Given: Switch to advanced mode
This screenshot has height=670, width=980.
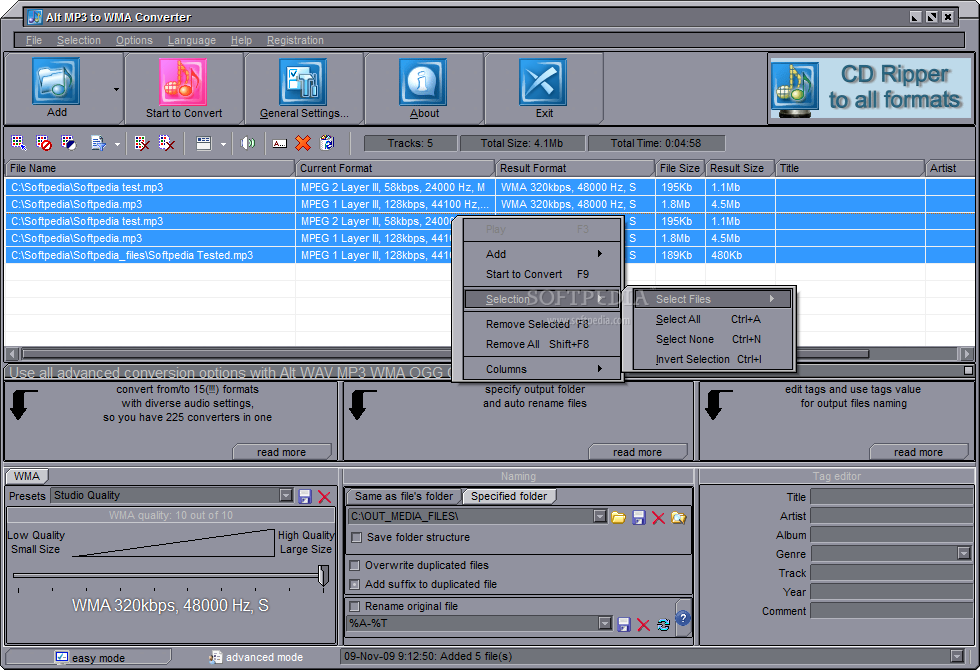Looking at the screenshot, I should pyautogui.click(x=256, y=658).
